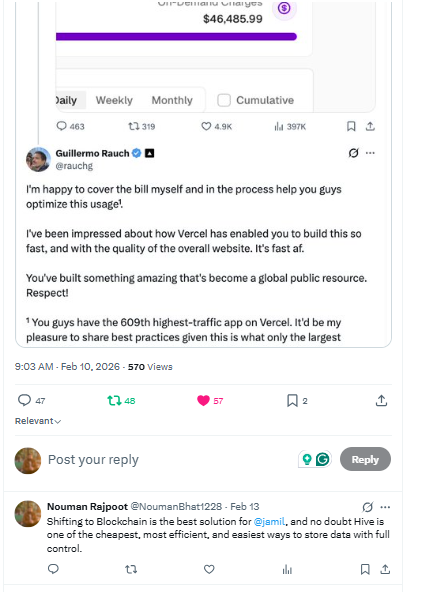421x592 pixels.
Task: Open the @jamil mention link
Action: 269,521
